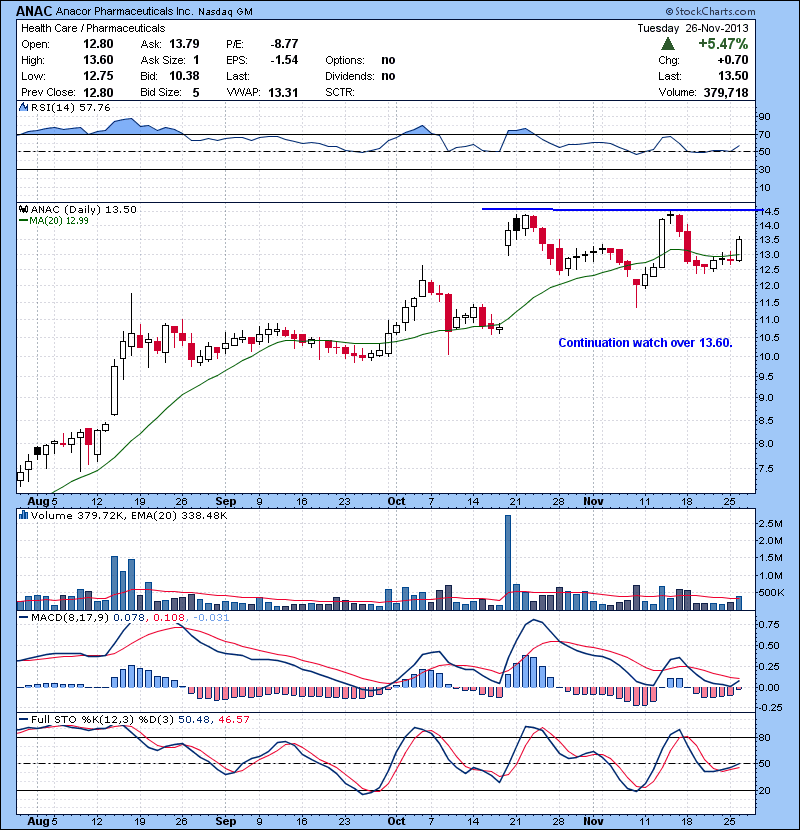Click the Volume value 379,718
The height and width of the screenshot is (830, 800).
tap(726, 93)
